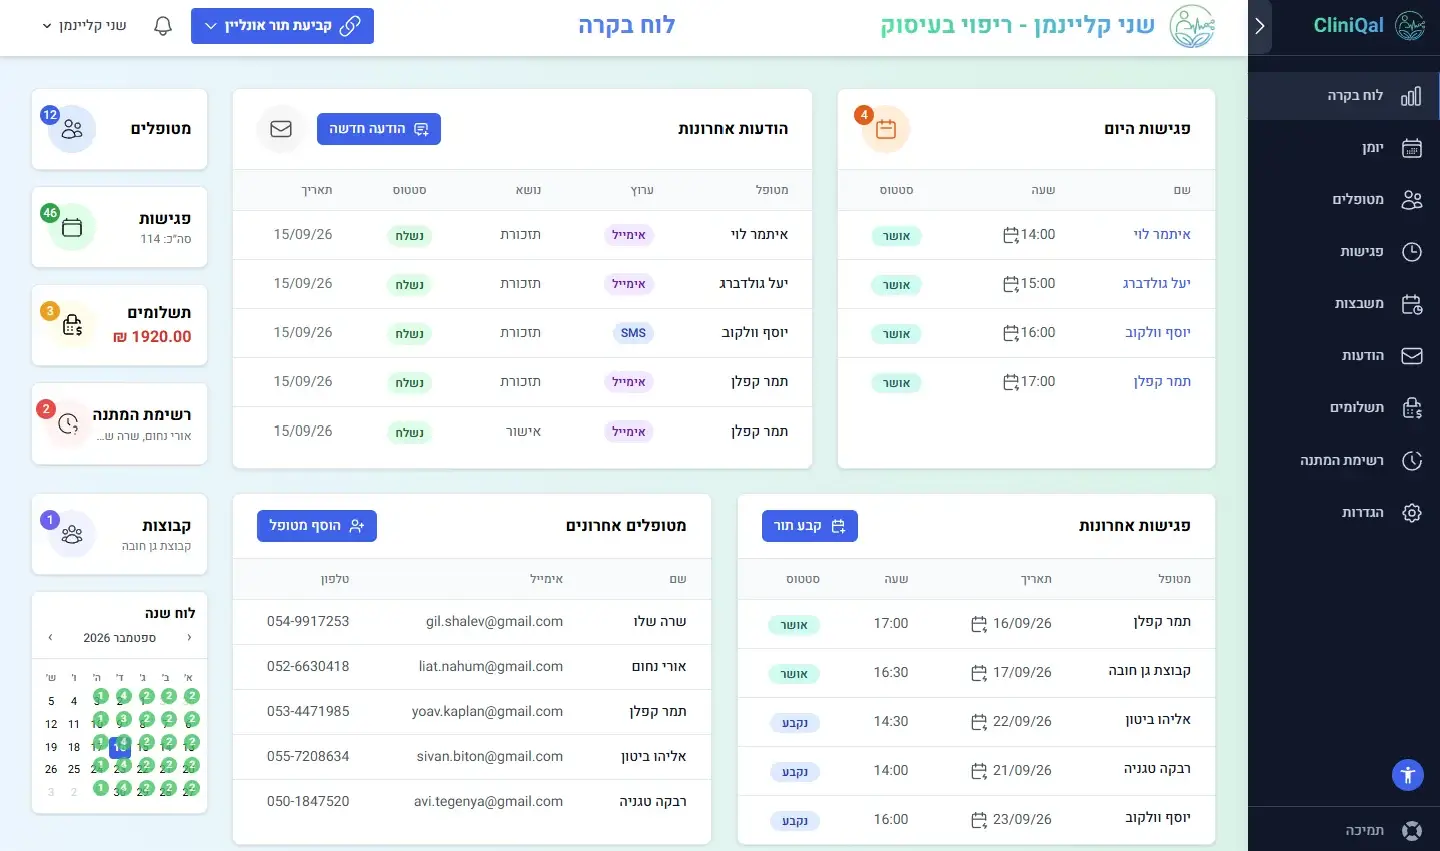This screenshot has height=851, width=1440.
Task: Open יעל גולדברג link in פגישות היום
Action: tap(1157, 284)
